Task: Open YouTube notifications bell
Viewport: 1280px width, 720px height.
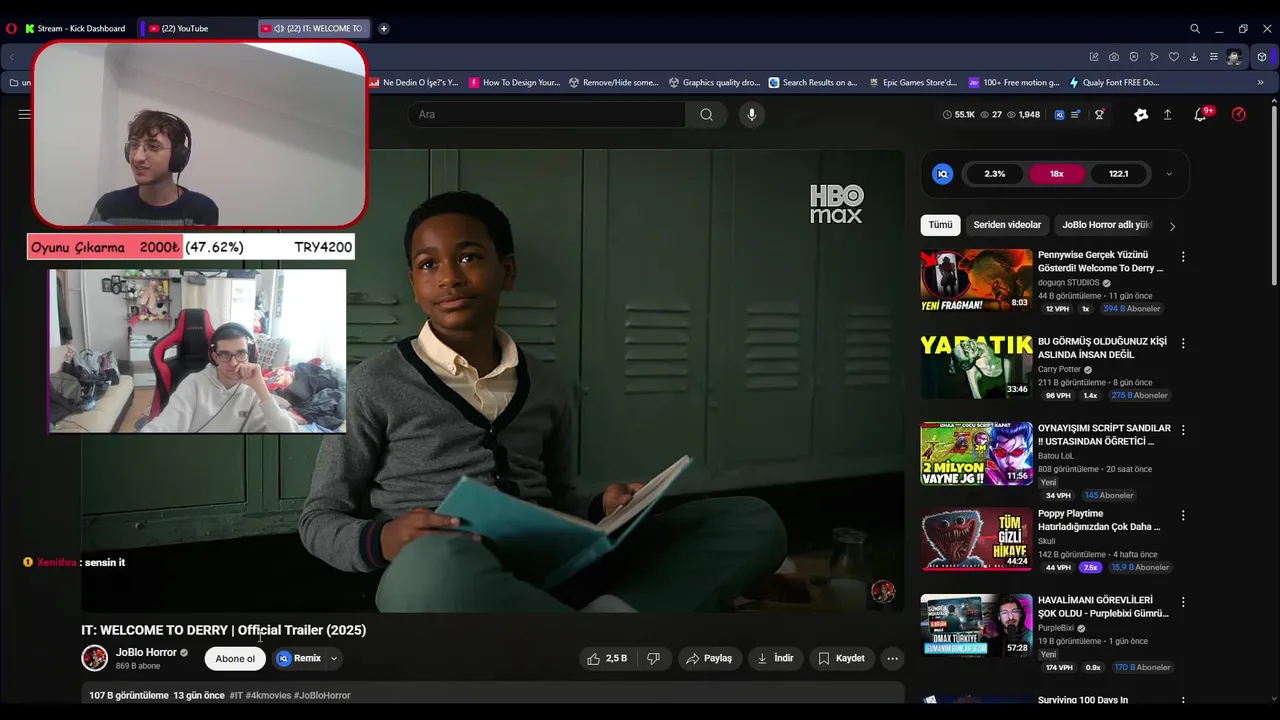Action: click(x=1201, y=114)
